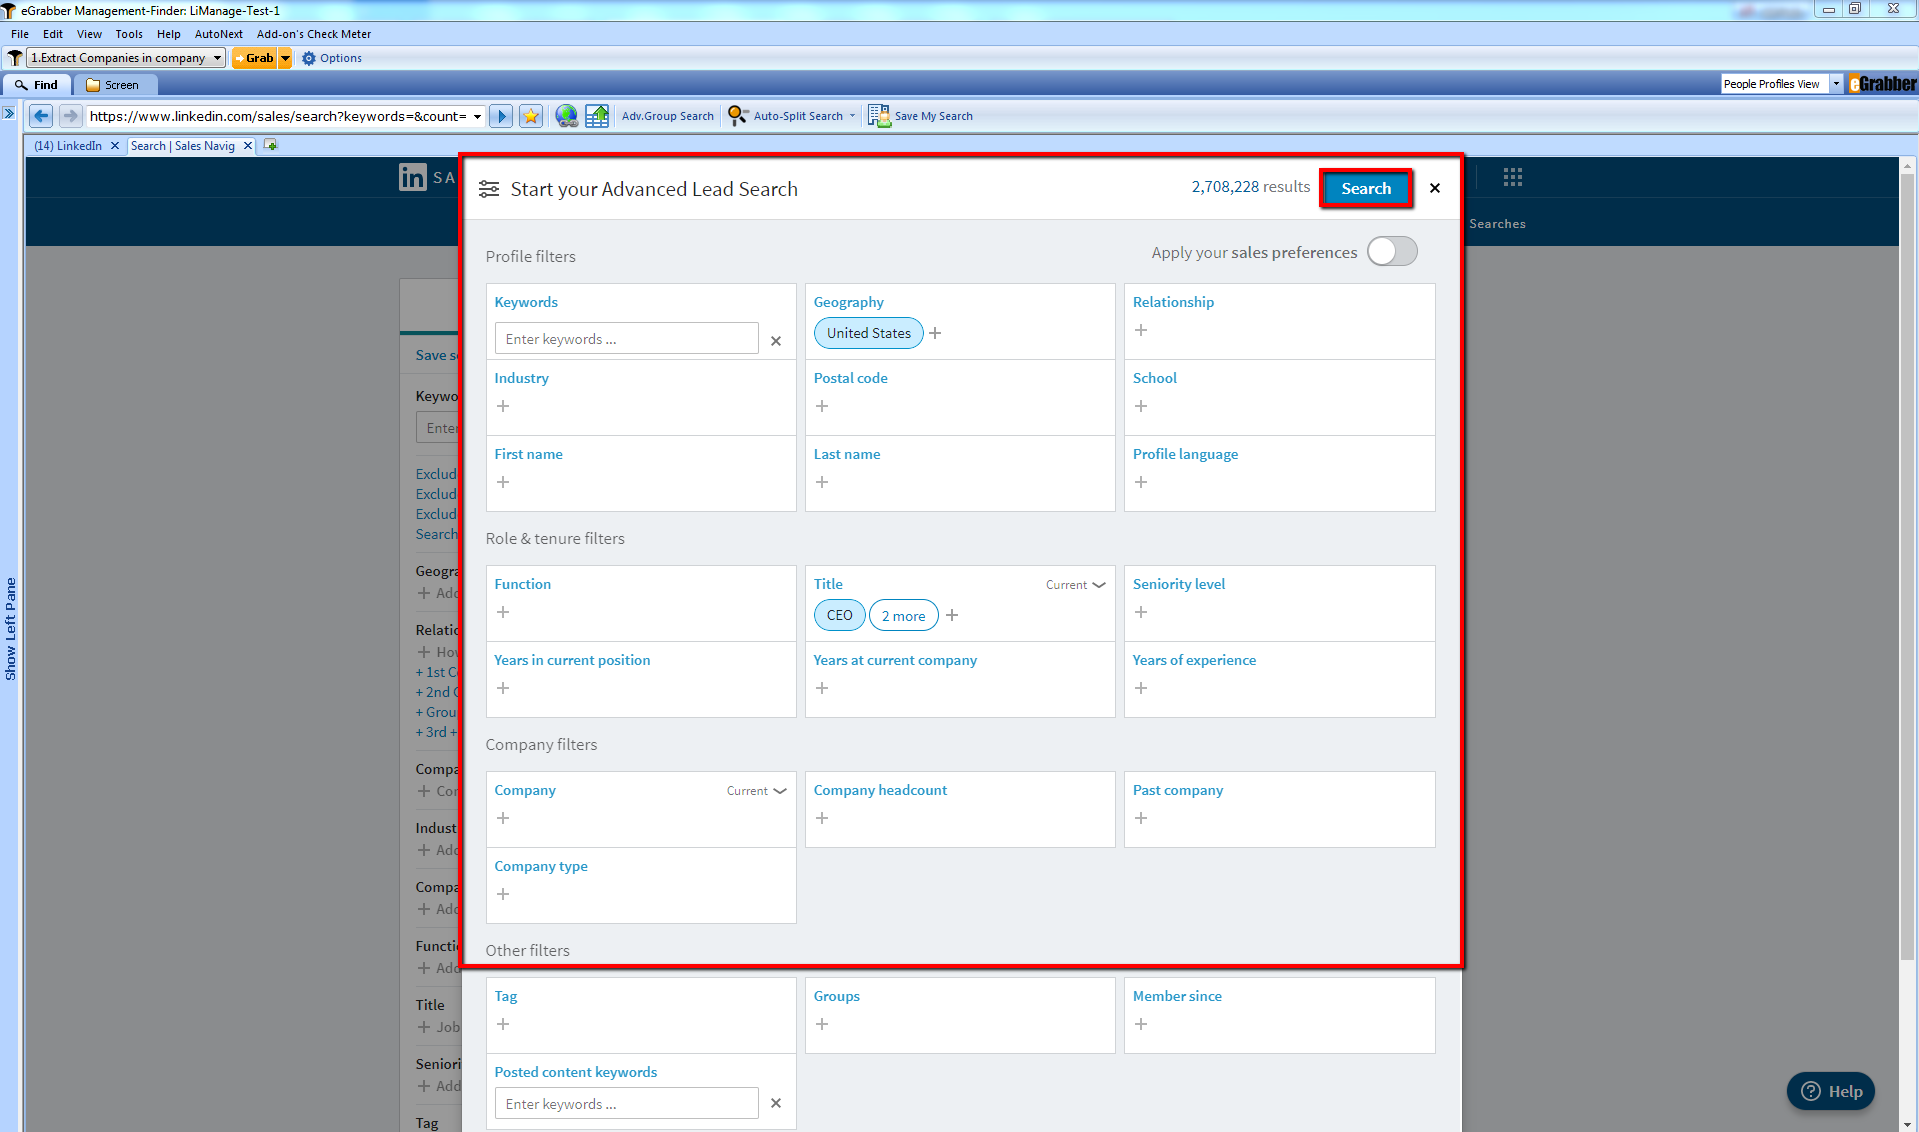The height and width of the screenshot is (1132, 1919).
Task: Click the spreadsheet export icon in toolbar
Action: (x=597, y=116)
